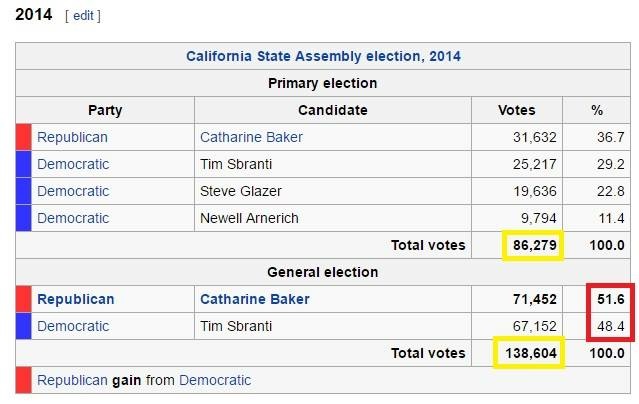Open the Republican party link in the primary election rows

72,137
